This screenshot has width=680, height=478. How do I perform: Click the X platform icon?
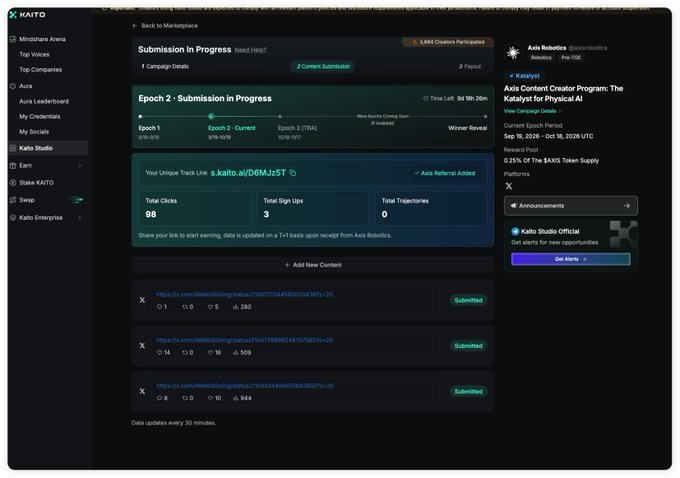pyautogui.click(x=509, y=186)
